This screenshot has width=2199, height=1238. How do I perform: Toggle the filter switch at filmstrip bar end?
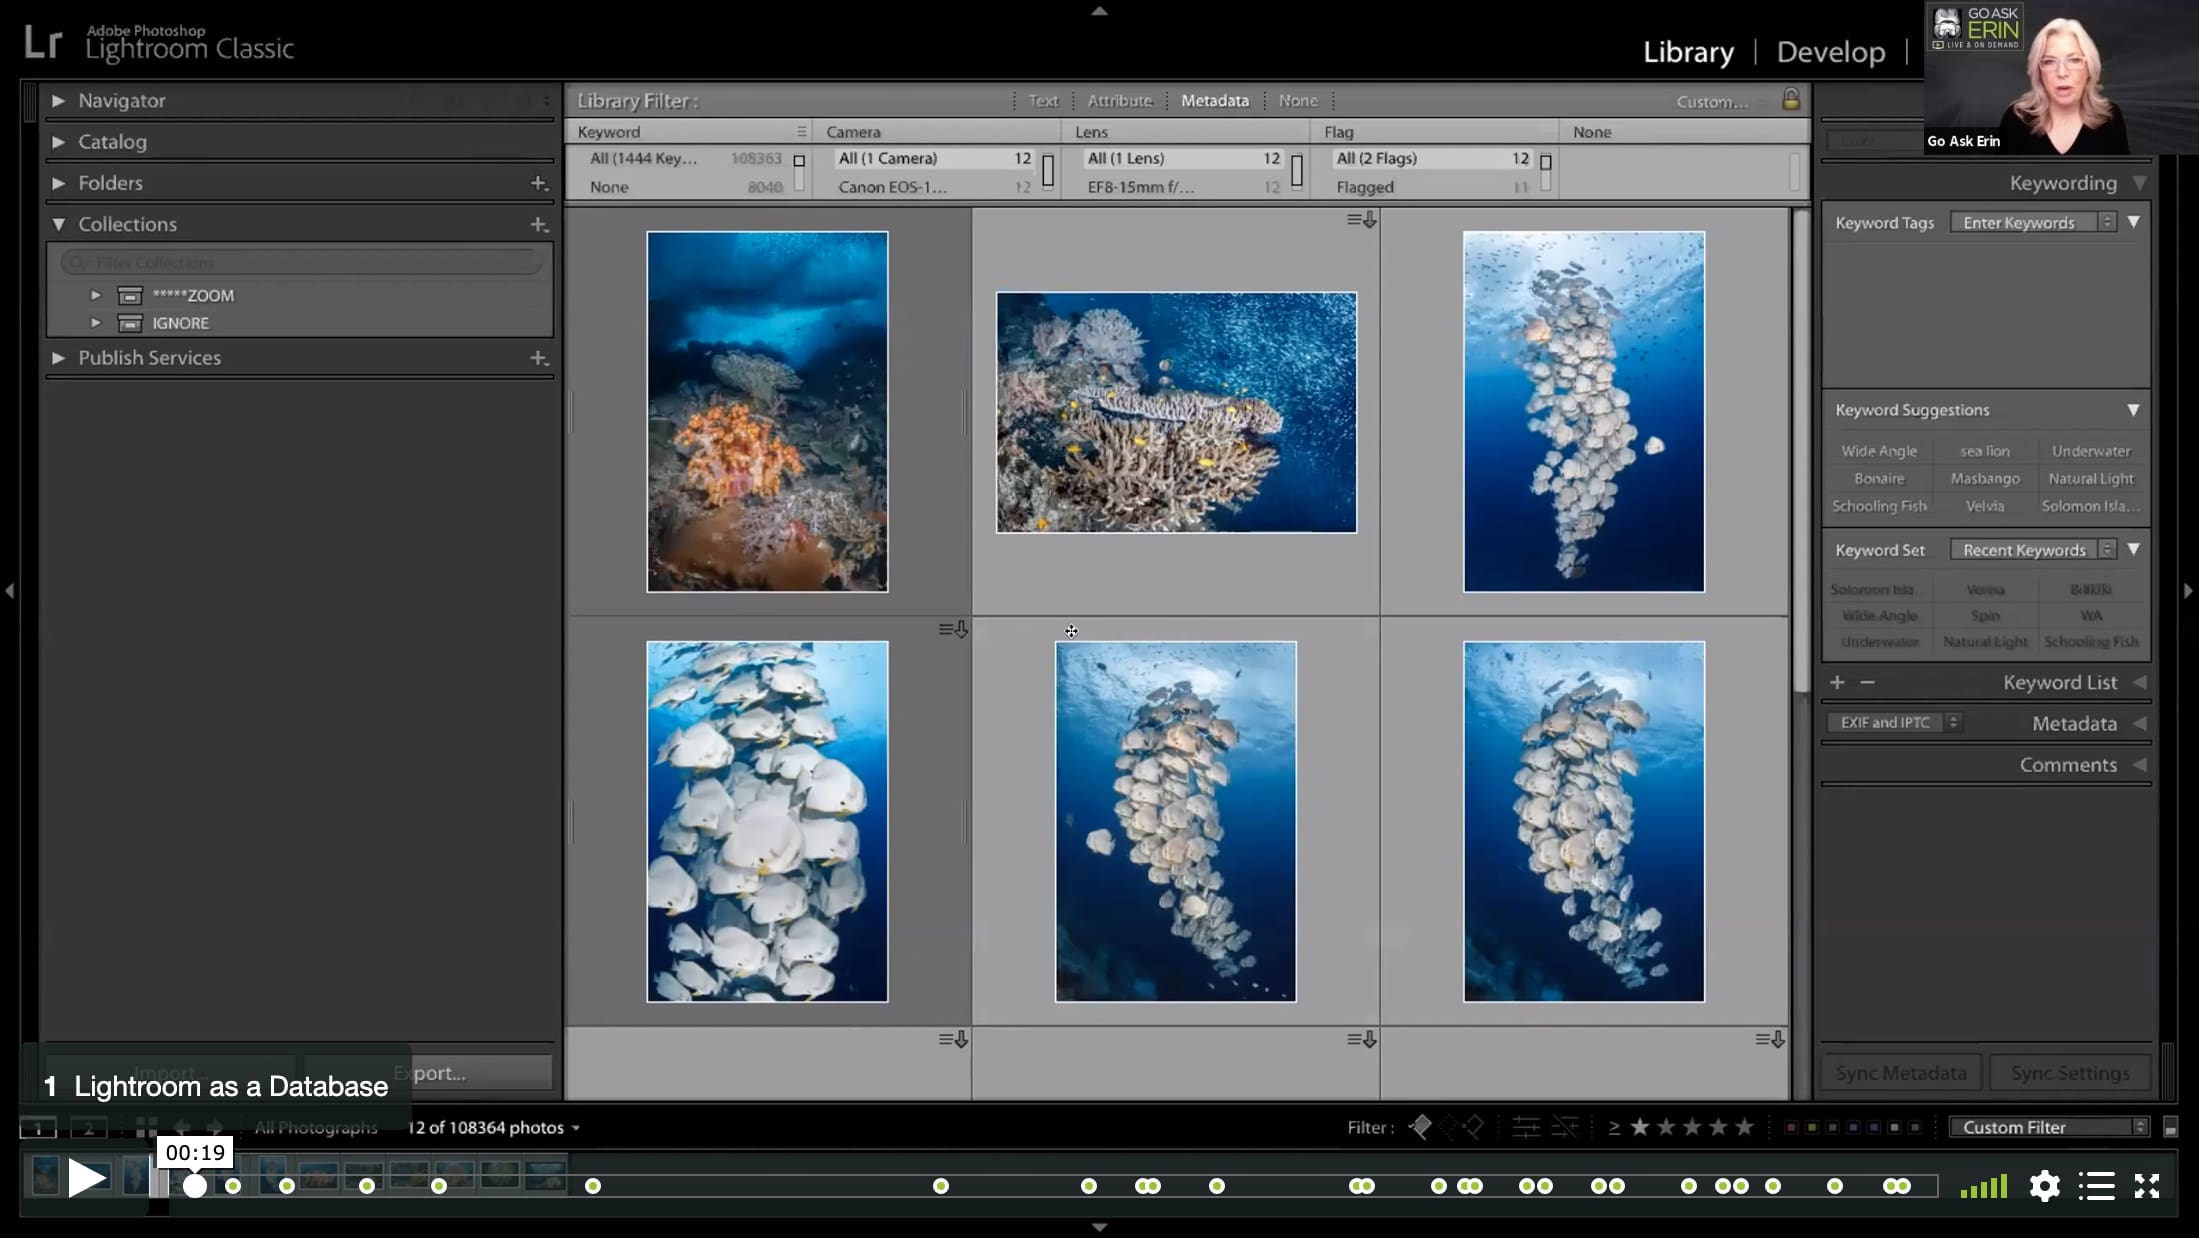pos(2170,1128)
